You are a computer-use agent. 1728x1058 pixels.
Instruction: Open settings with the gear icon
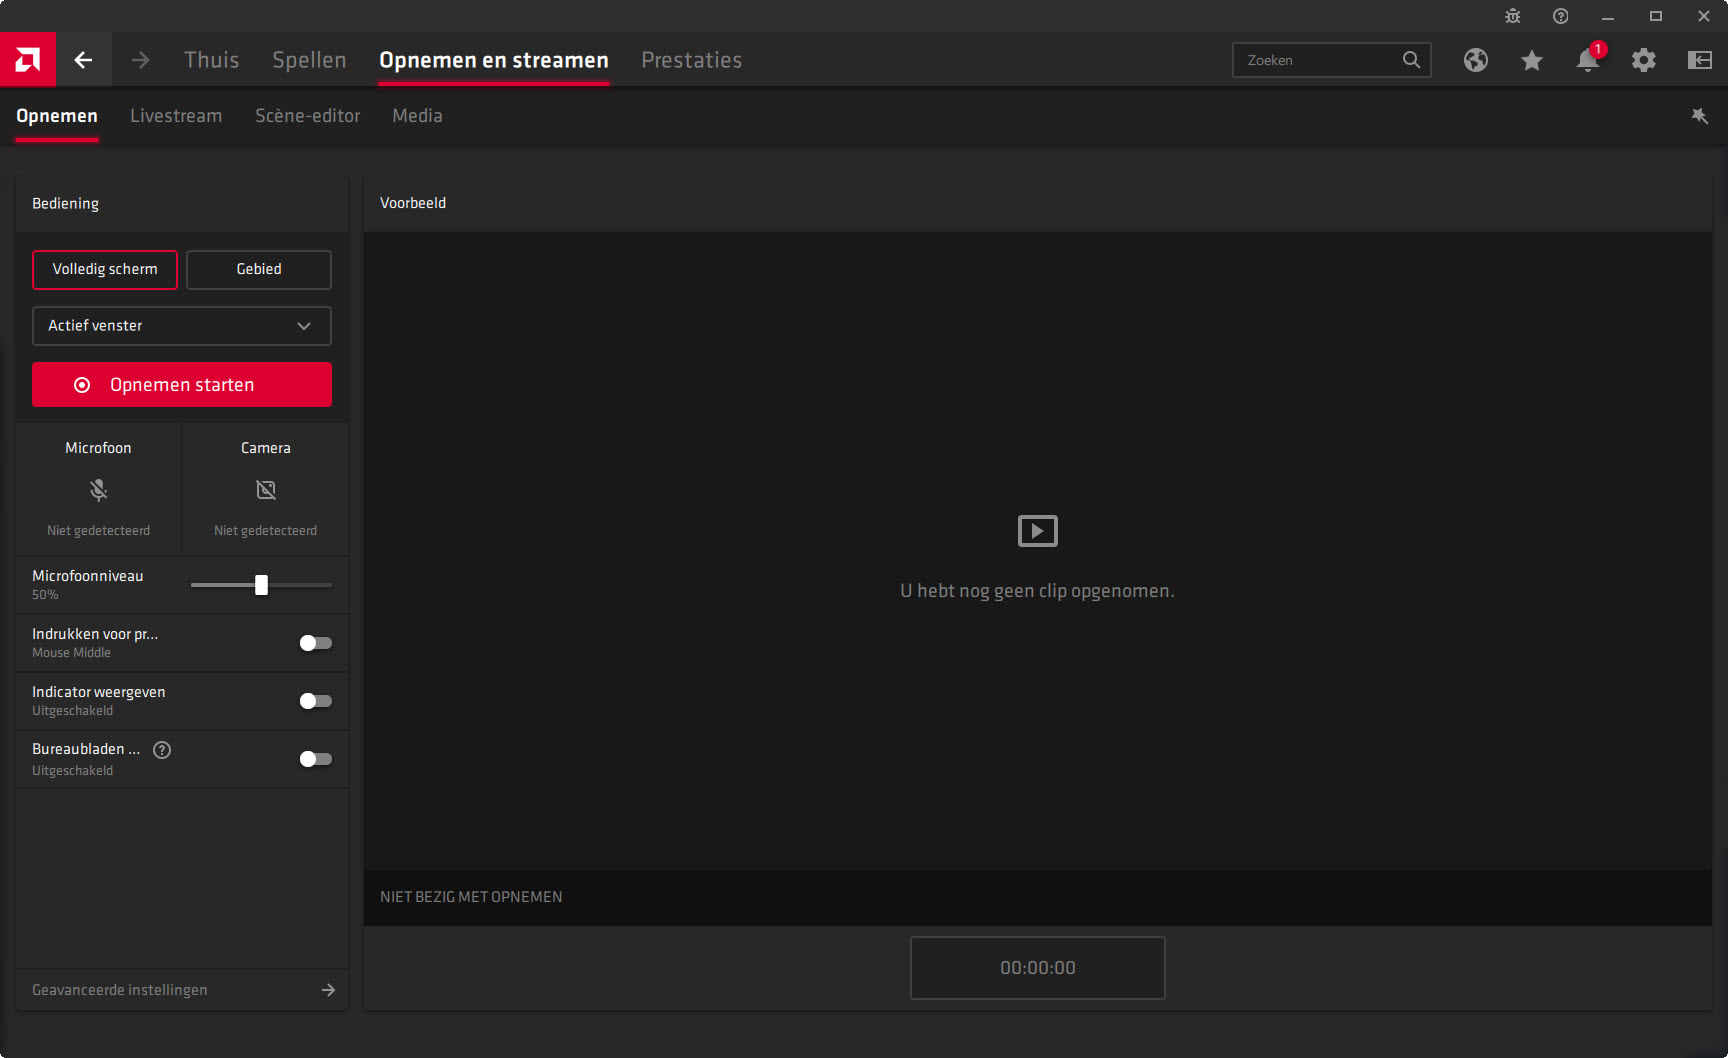pyautogui.click(x=1643, y=60)
